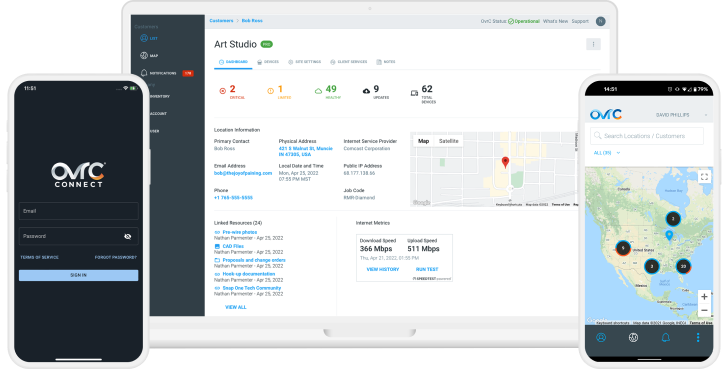Open the Map icon in sidebar
Image resolution: width=727 pixels, height=369 pixels.
pos(144,56)
